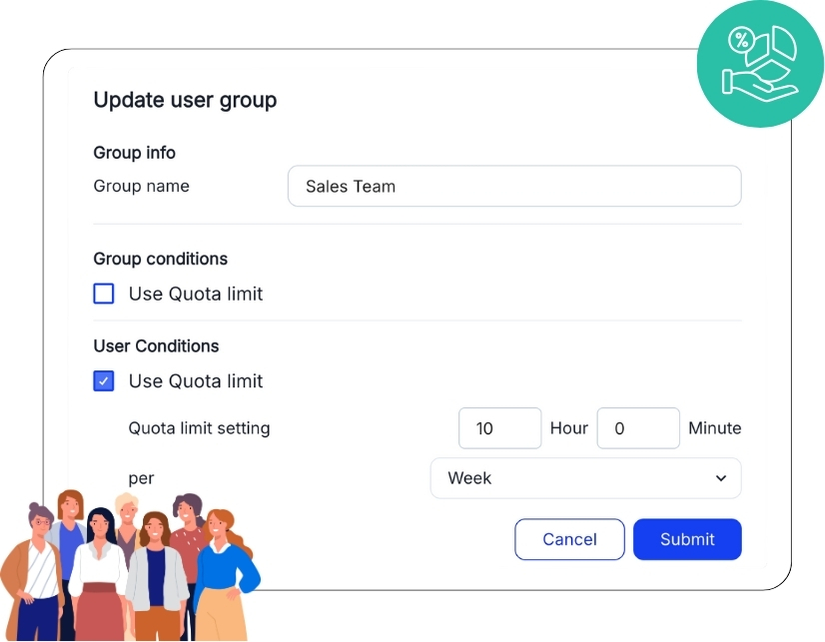Click the Group name label text

tap(141, 186)
